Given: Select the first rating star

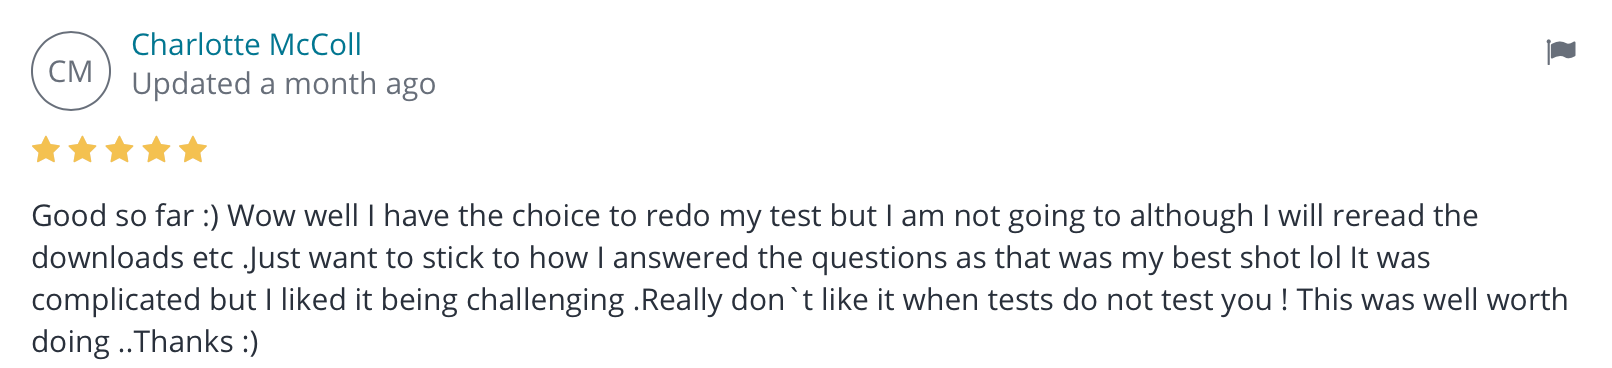Looking at the screenshot, I should point(46,150).
